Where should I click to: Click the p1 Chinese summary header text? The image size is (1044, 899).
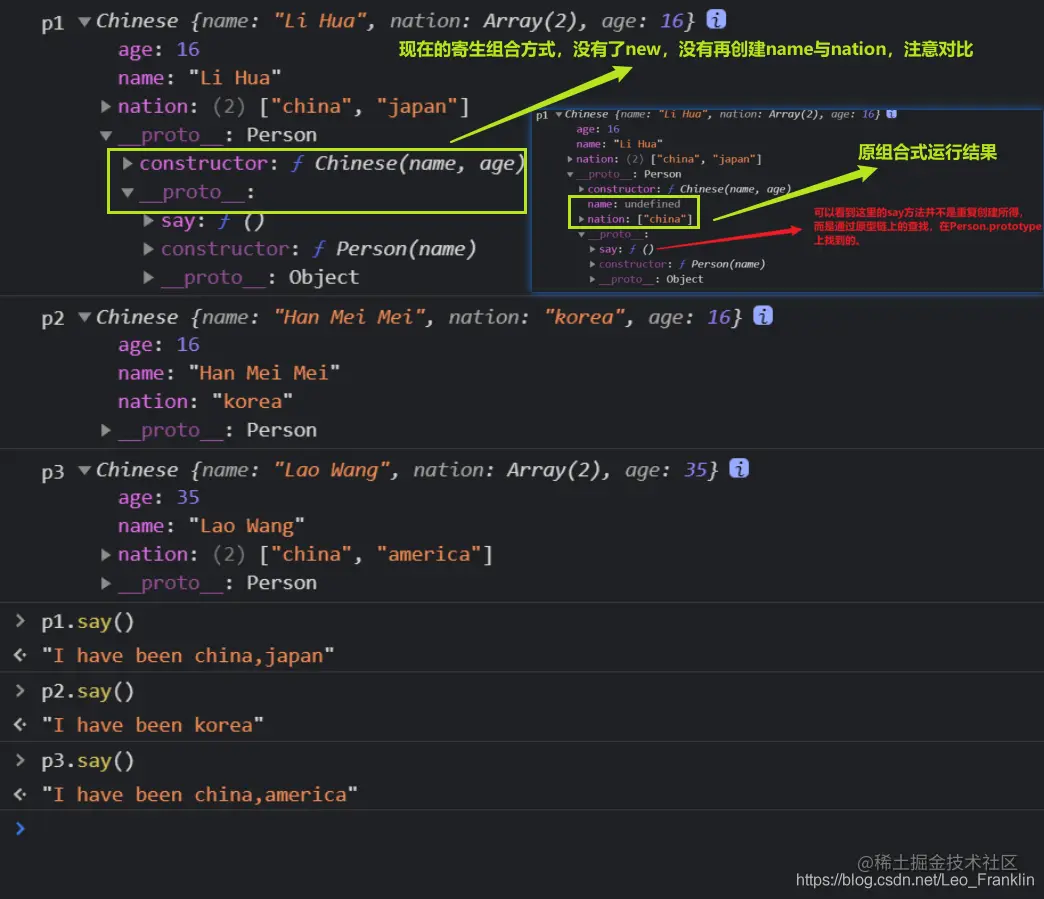click(395, 21)
